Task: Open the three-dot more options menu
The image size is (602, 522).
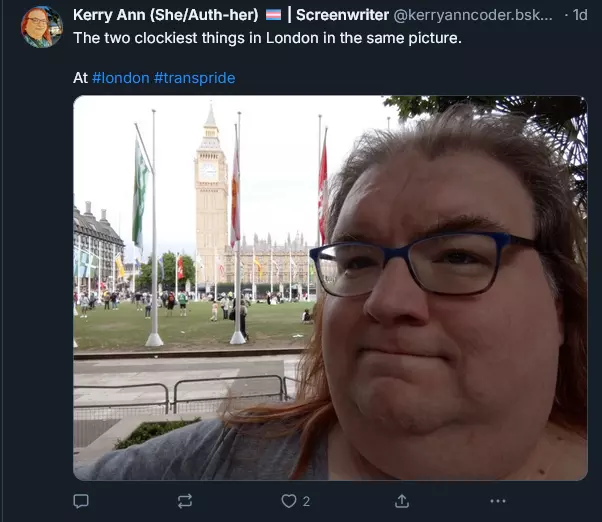Action: click(x=498, y=501)
